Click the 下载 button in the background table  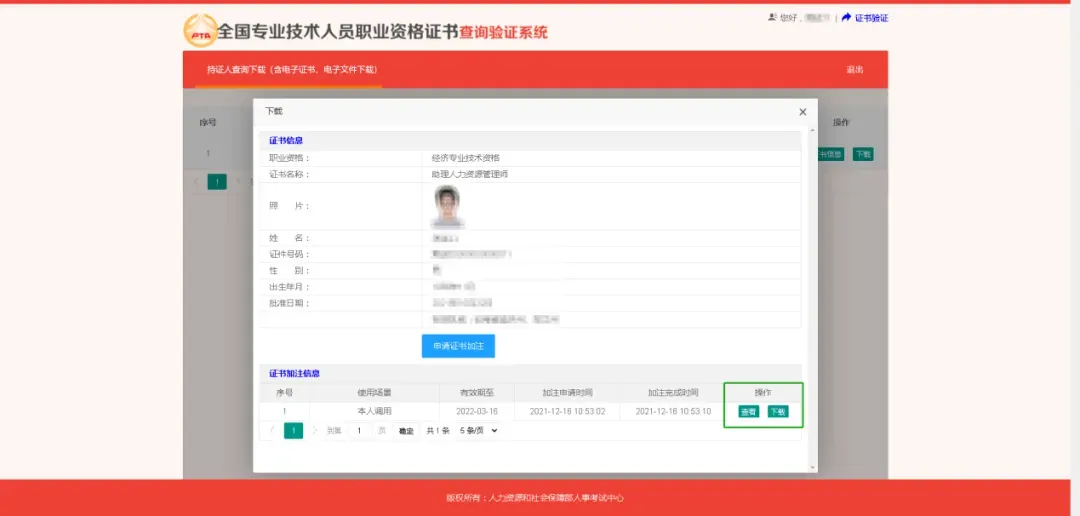[863, 154]
